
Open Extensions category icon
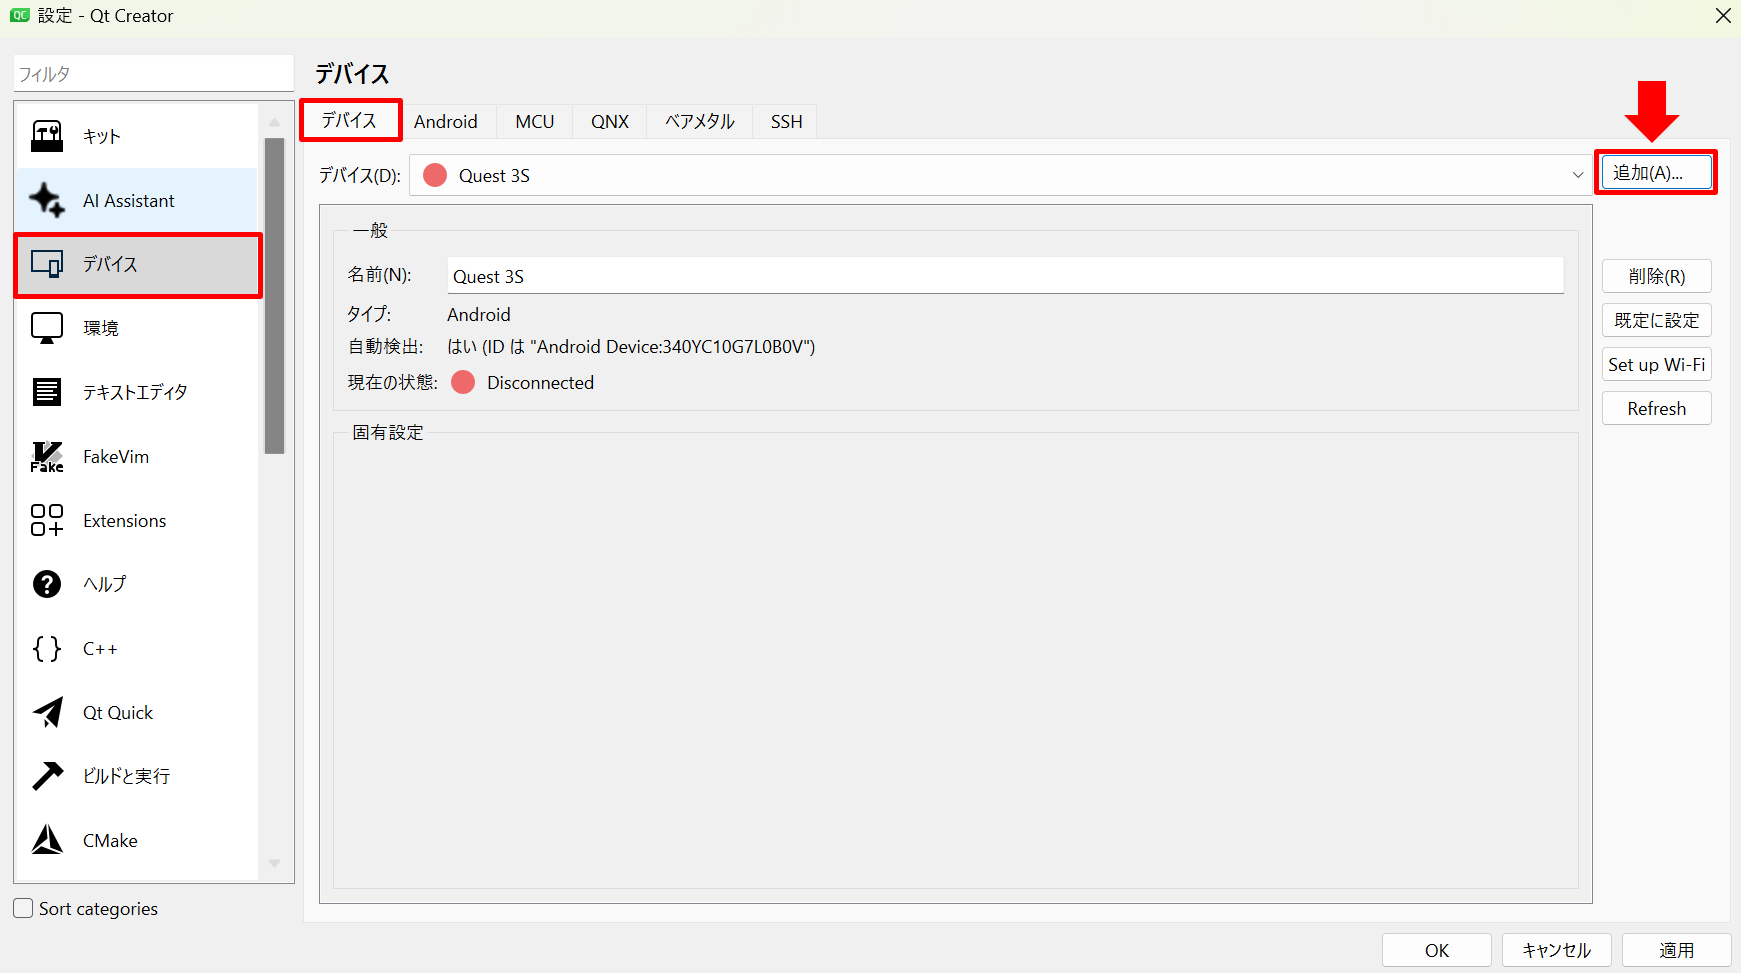[47, 521]
